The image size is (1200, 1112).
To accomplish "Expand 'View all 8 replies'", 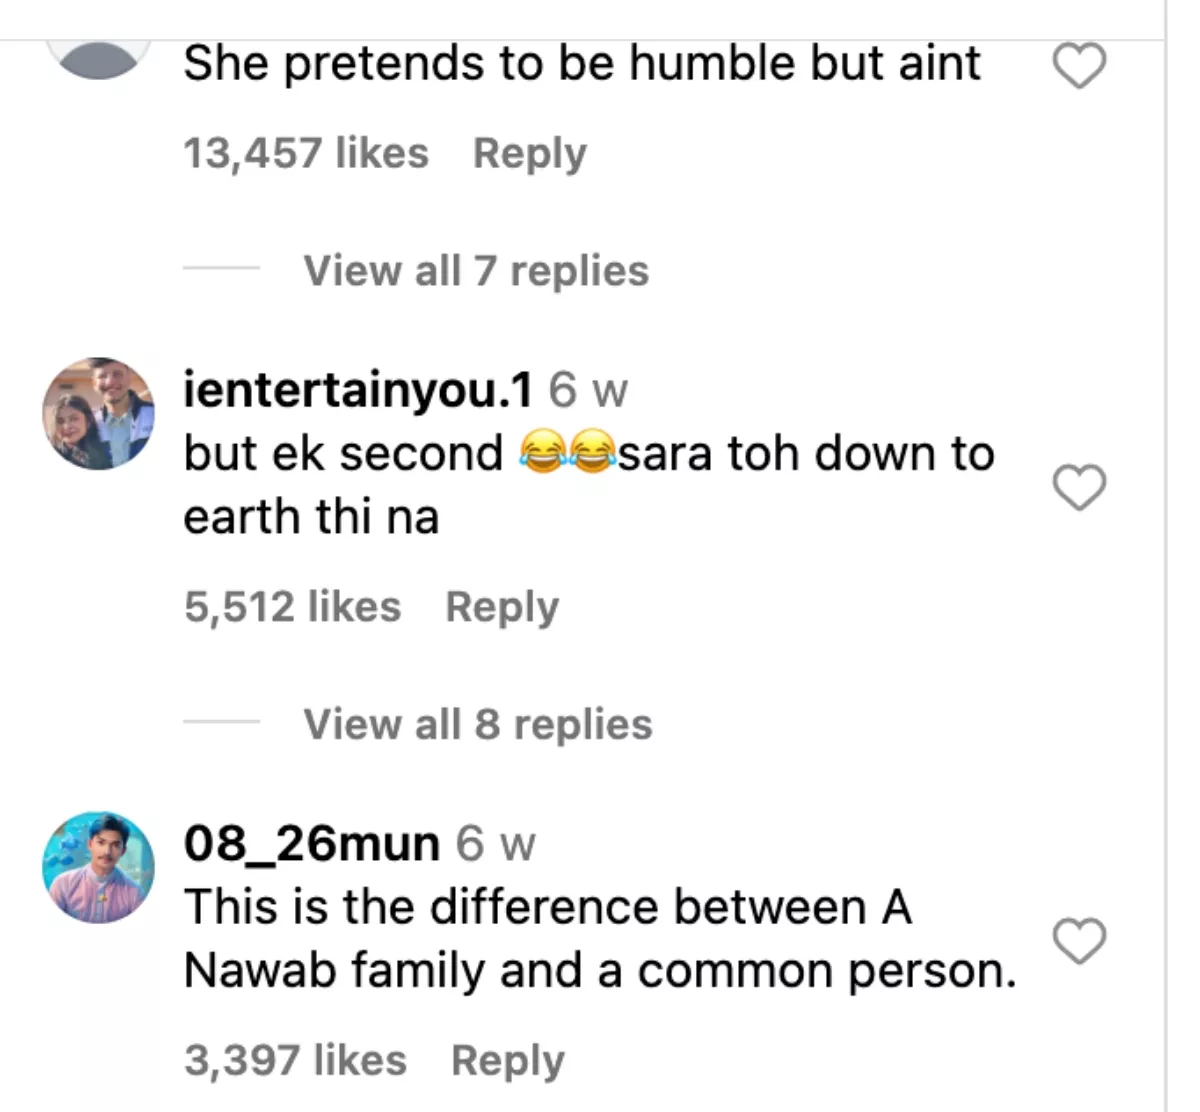I will (478, 725).
